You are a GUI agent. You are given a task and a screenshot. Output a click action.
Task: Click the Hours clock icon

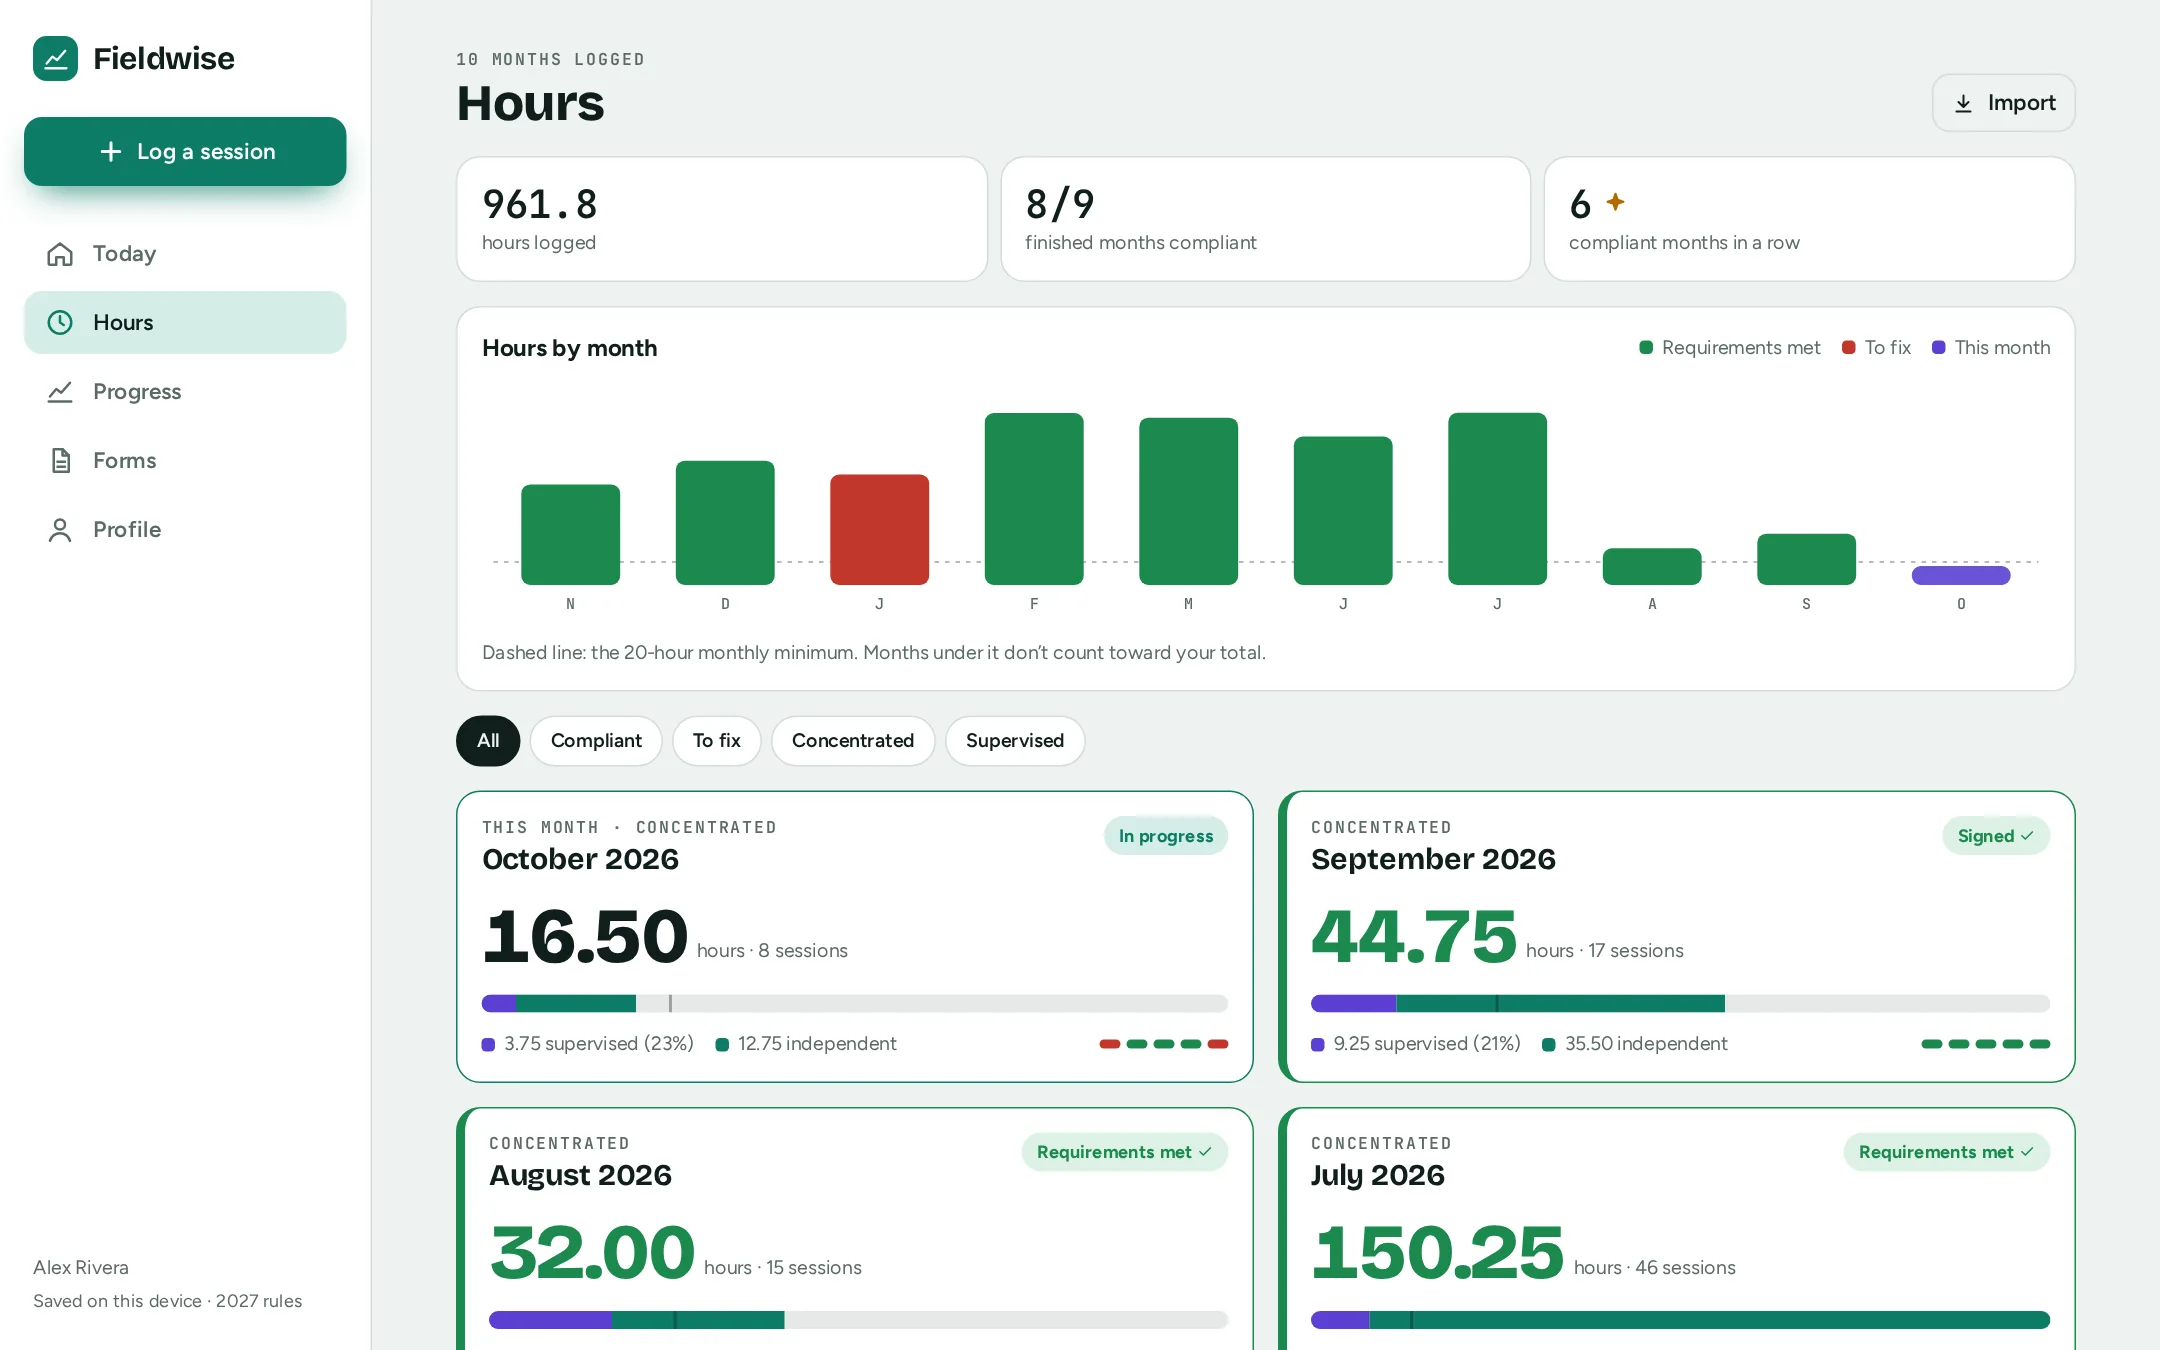(60, 322)
